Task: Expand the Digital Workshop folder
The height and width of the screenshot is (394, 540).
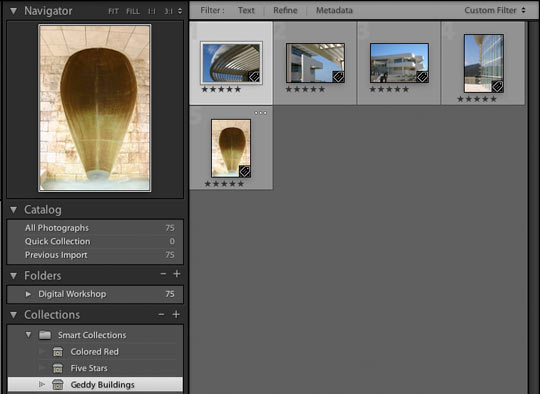Action: coord(28,294)
